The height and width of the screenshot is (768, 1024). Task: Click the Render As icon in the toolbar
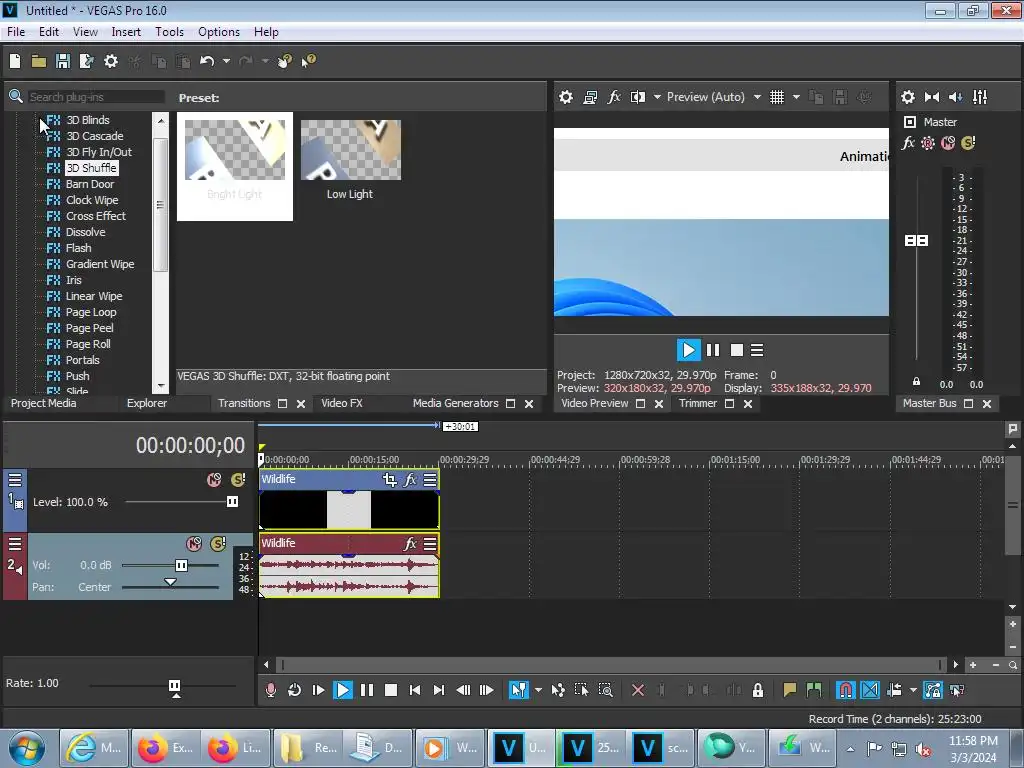click(86, 61)
